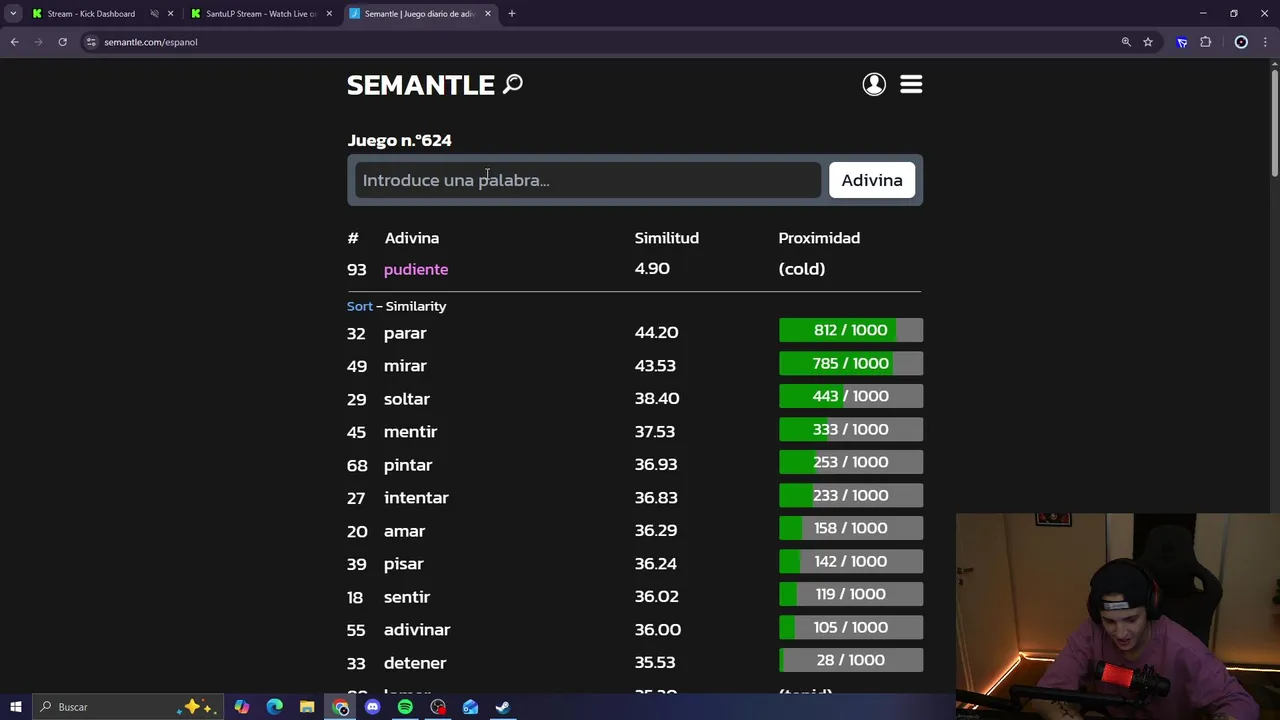The image size is (1280, 720).
Task: Open the site information icon in address bar
Action: (x=91, y=42)
